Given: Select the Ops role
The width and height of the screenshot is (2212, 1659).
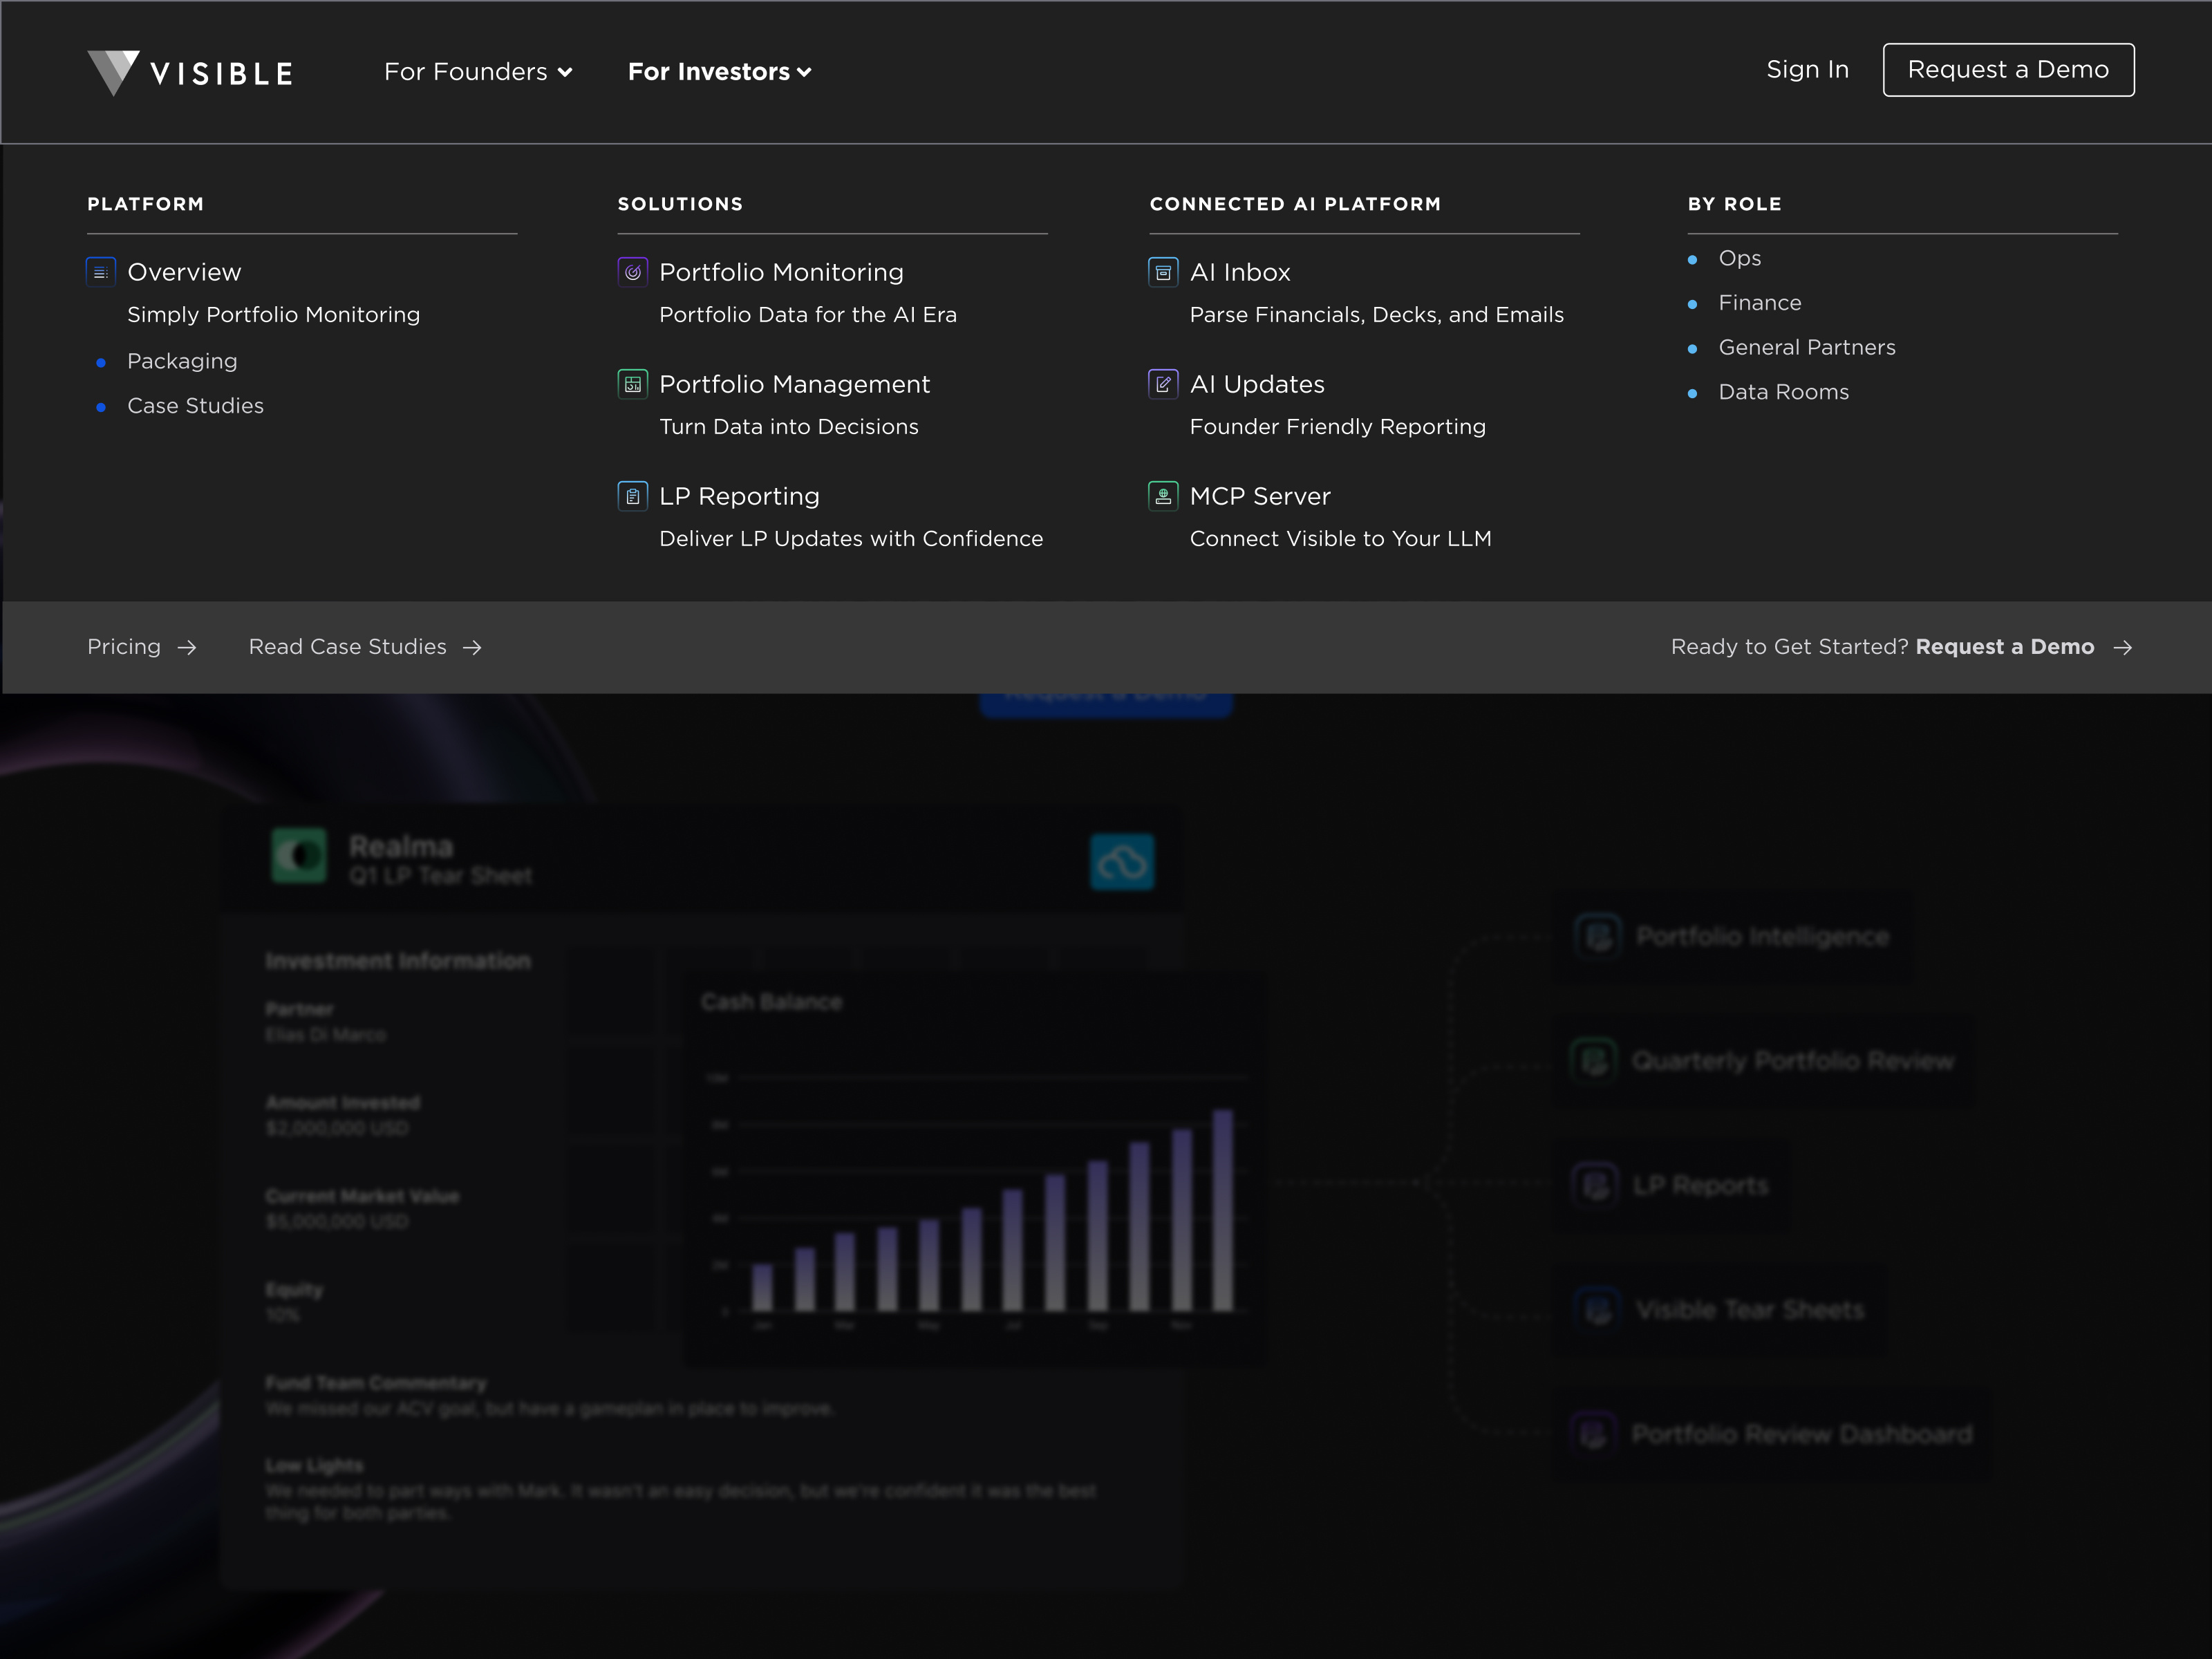Looking at the screenshot, I should (x=1740, y=258).
